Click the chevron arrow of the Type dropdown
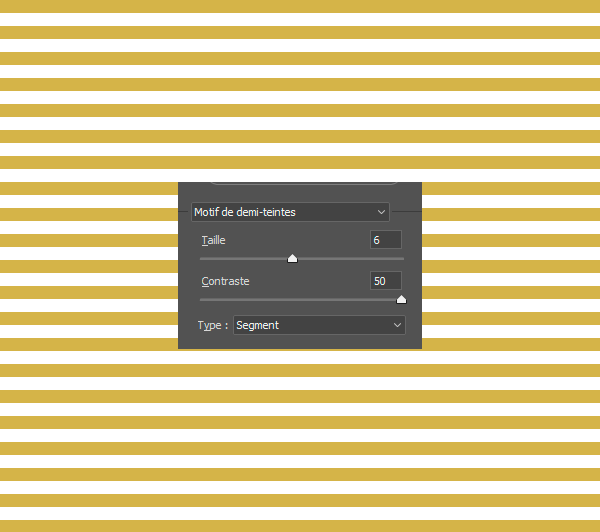This screenshot has height=532, width=600. [397, 325]
